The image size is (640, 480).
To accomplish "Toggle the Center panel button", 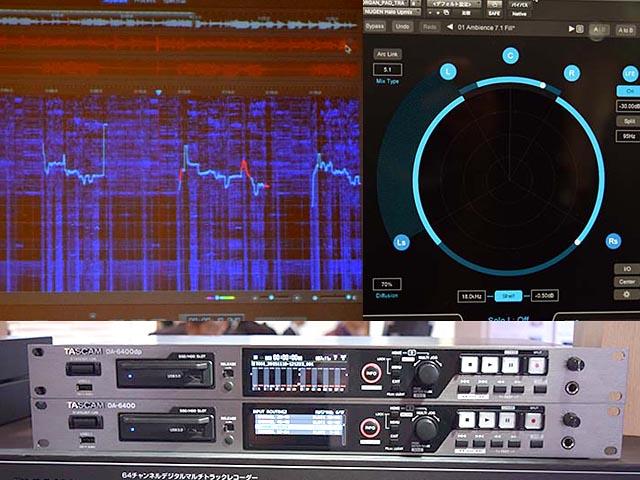I will [627, 282].
